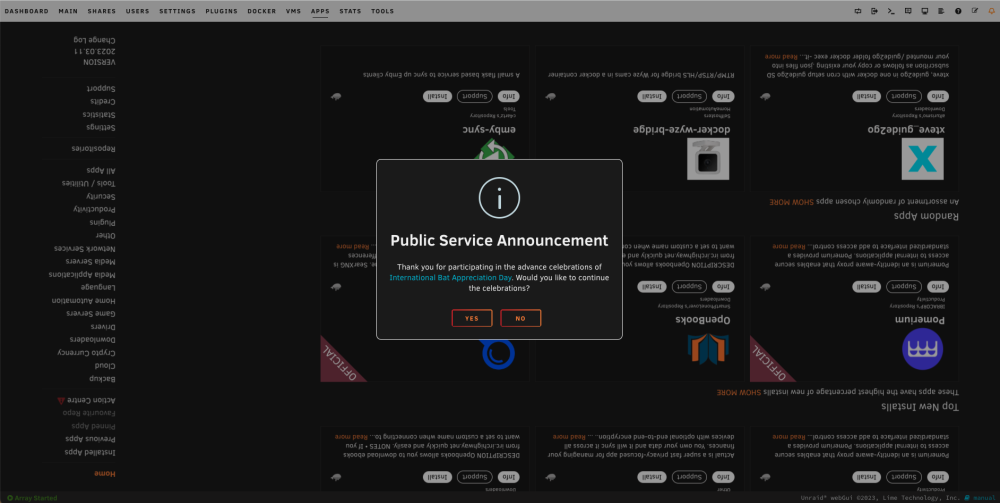
Task: Install the xteve_guide2go app
Action: pyautogui.click(x=867, y=96)
